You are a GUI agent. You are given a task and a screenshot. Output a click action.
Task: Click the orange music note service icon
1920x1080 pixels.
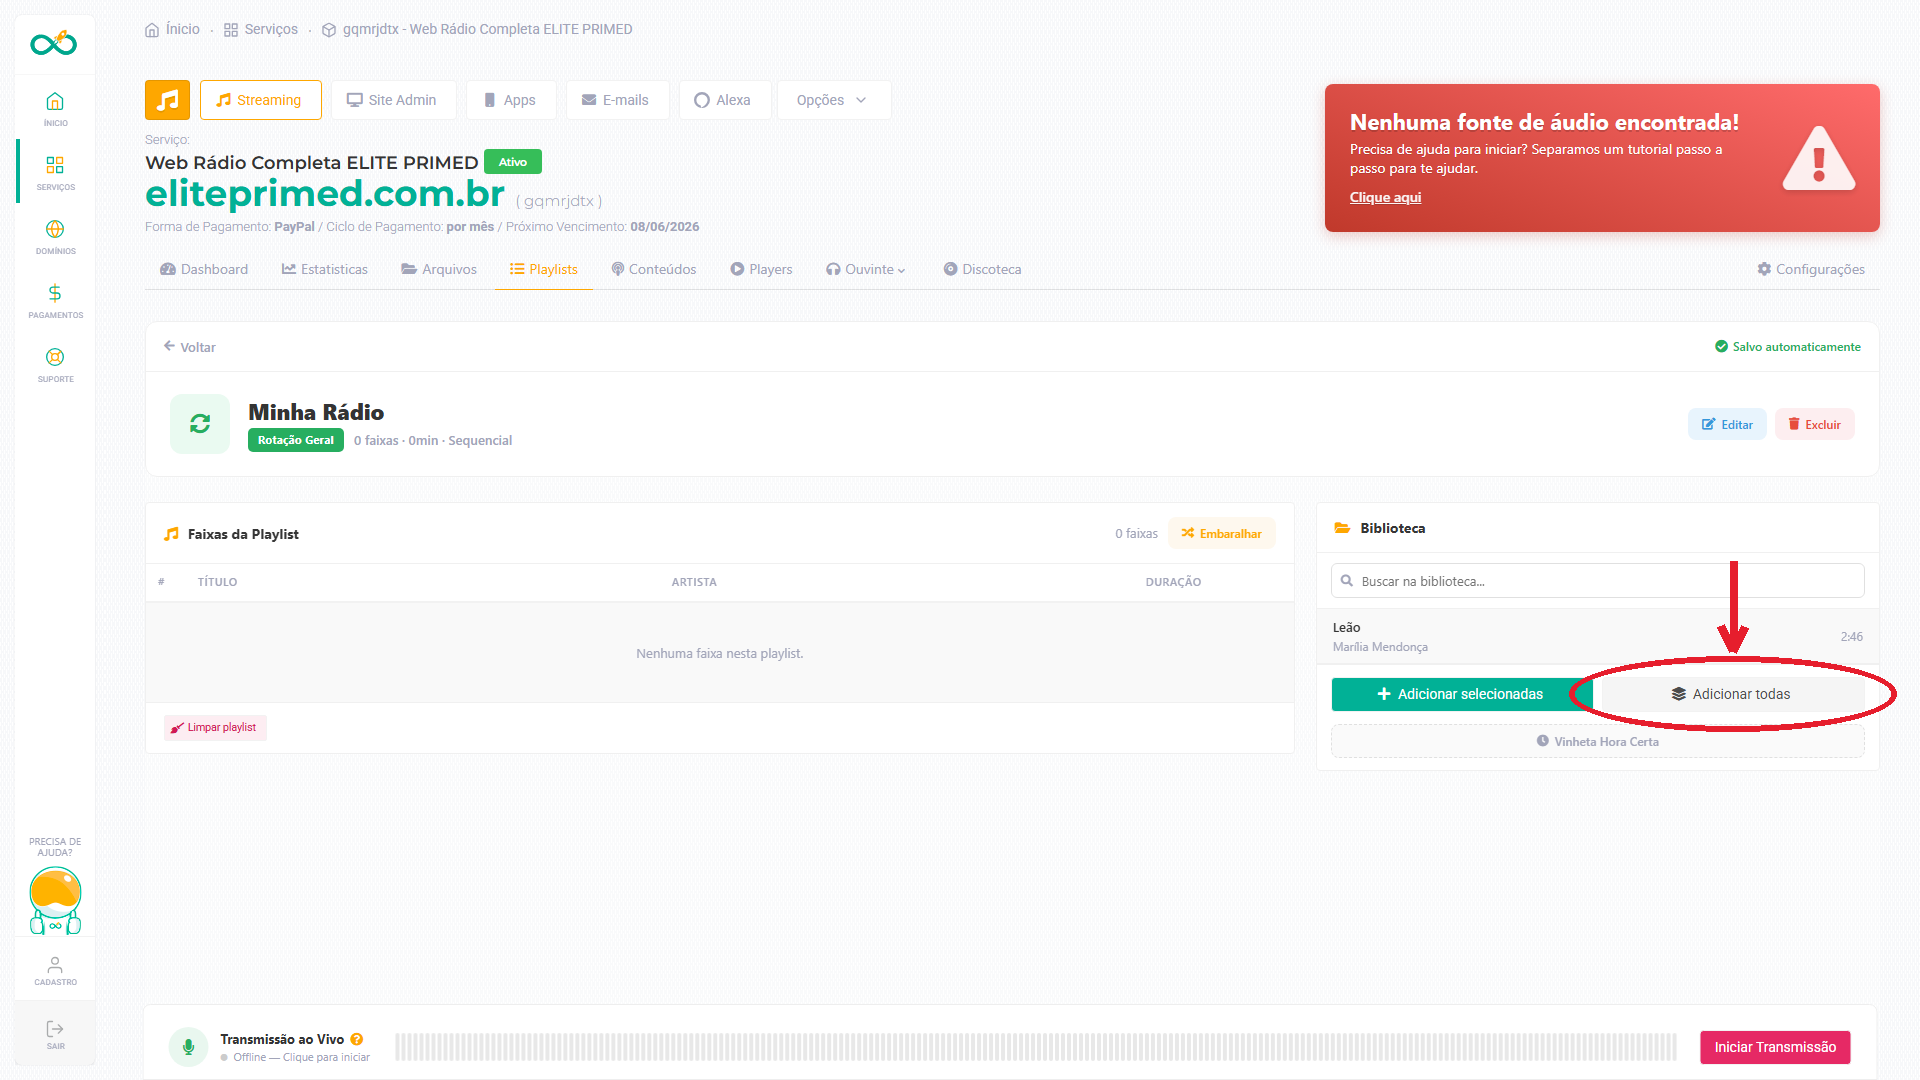pyautogui.click(x=167, y=100)
